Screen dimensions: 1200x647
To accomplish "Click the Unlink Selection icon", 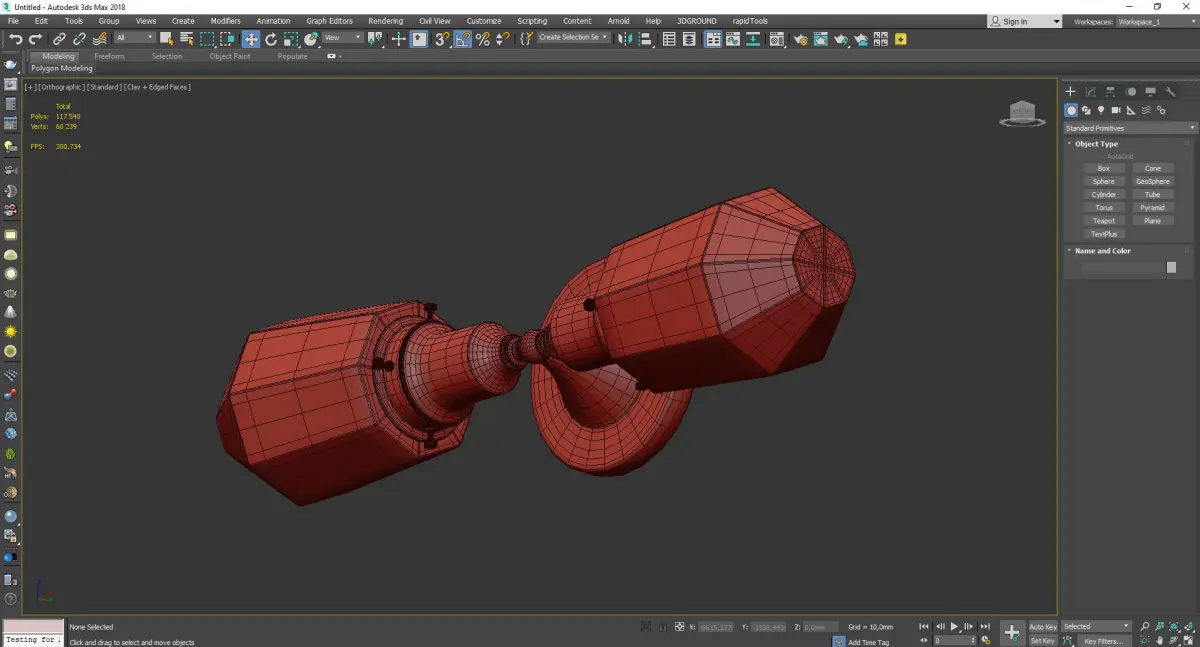I will (x=79, y=39).
